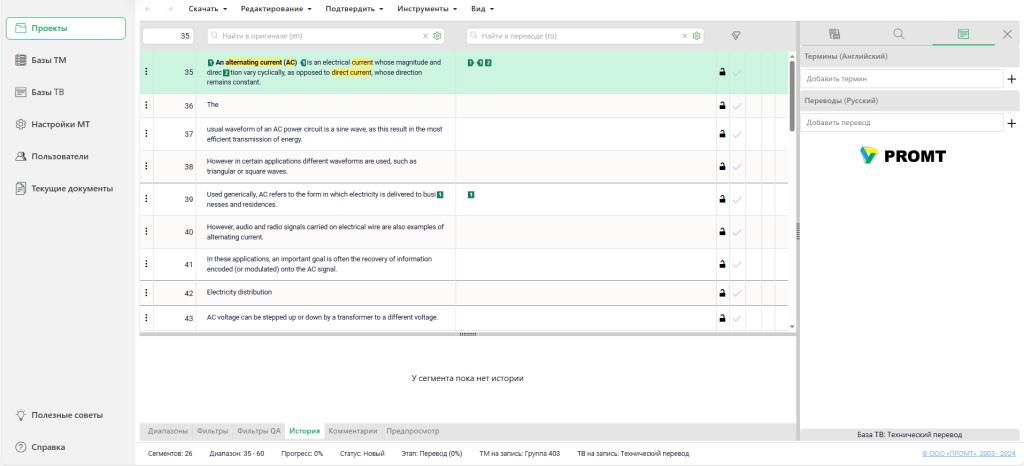The height and width of the screenshot is (466, 1024).
Task: Click the filter icon above the segments
Action: click(x=735, y=35)
